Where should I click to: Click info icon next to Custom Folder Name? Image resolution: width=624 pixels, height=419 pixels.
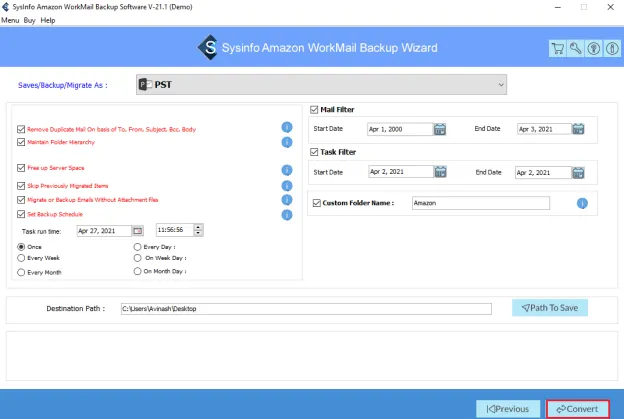point(582,204)
